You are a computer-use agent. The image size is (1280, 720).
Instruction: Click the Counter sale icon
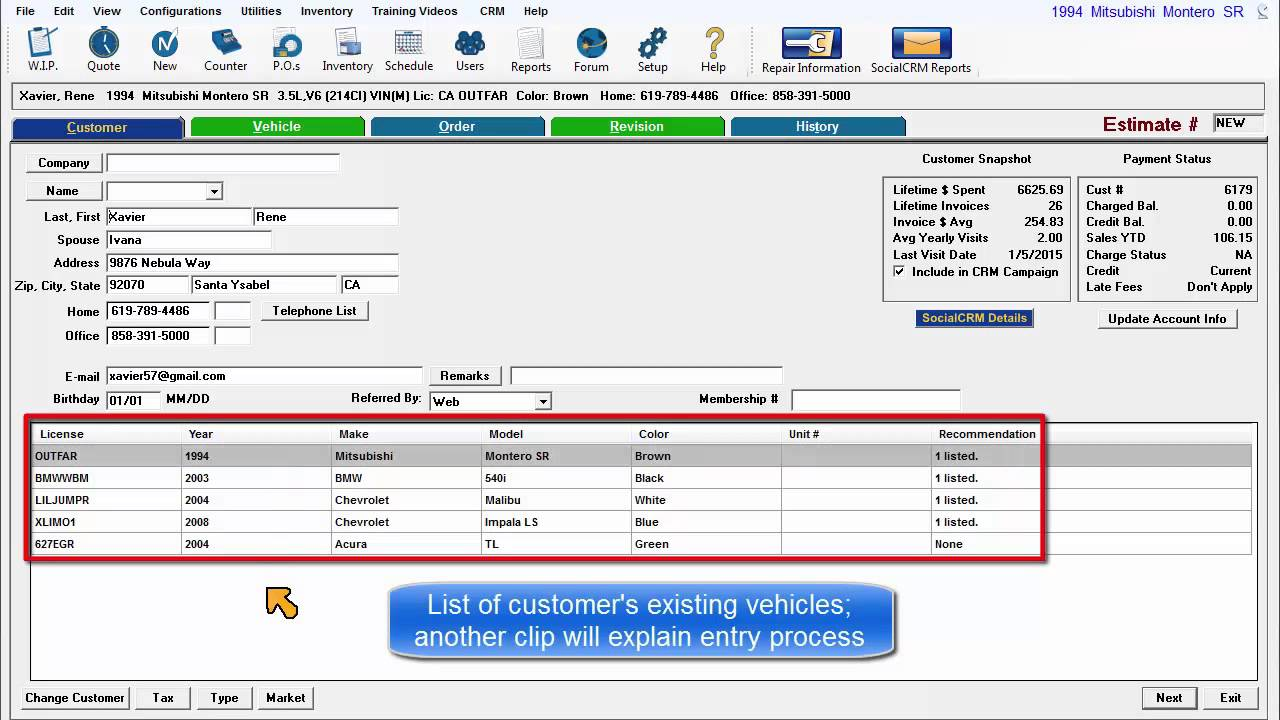(x=225, y=50)
